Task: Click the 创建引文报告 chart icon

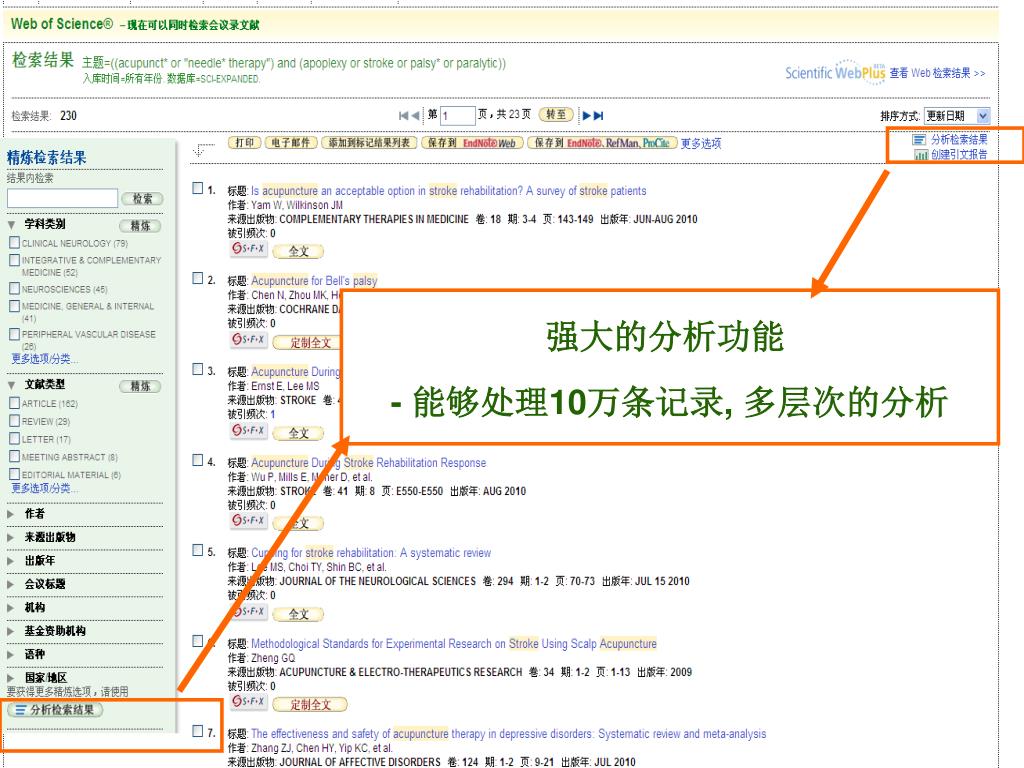Action: [x=920, y=155]
